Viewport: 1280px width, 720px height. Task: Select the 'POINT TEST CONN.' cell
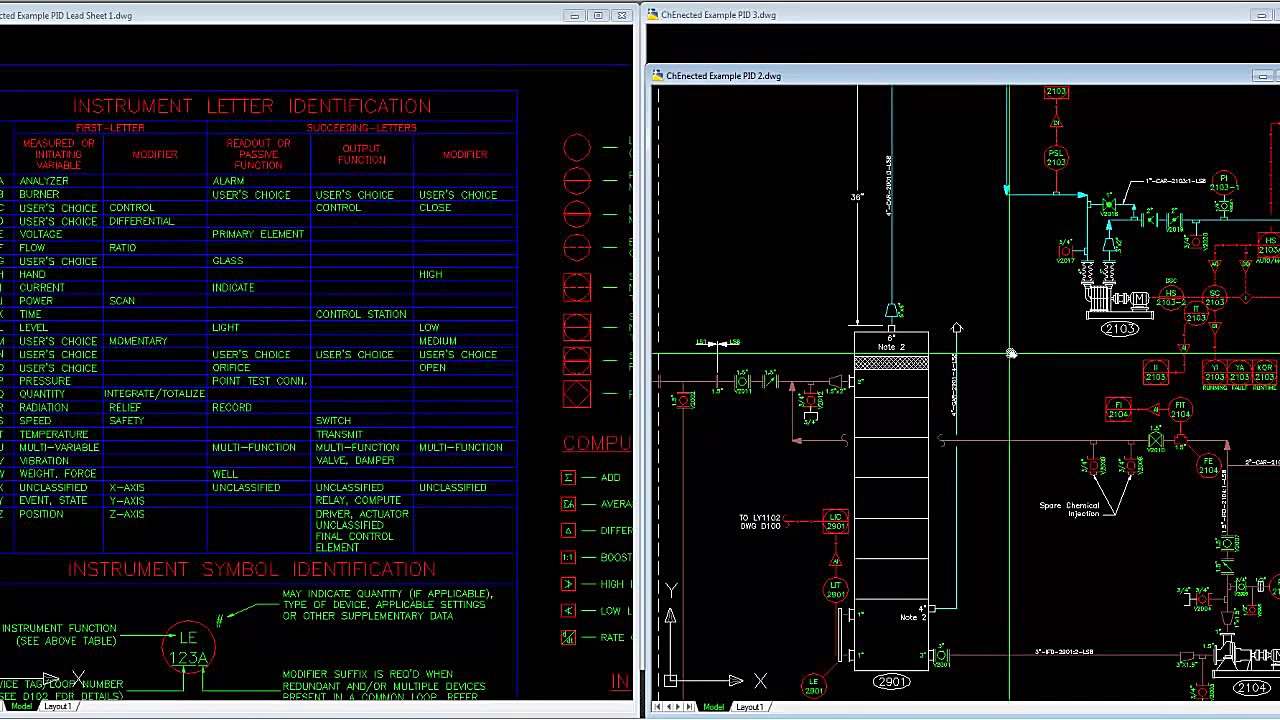[x=259, y=381]
